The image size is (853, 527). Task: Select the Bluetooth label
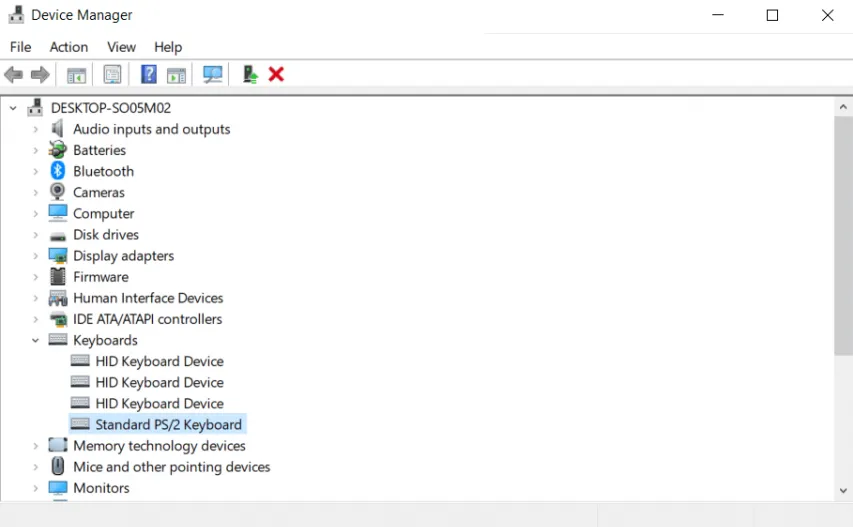tap(103, 171)
